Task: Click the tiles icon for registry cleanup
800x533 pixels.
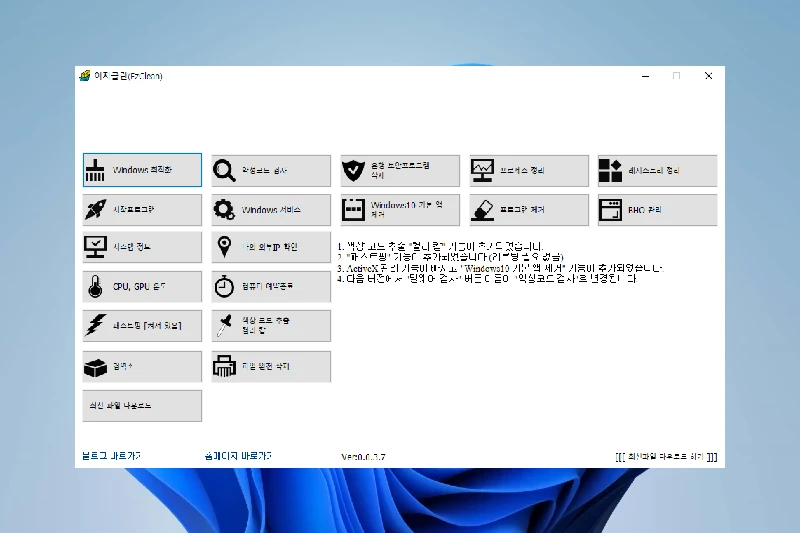Action: pos(611,171)
